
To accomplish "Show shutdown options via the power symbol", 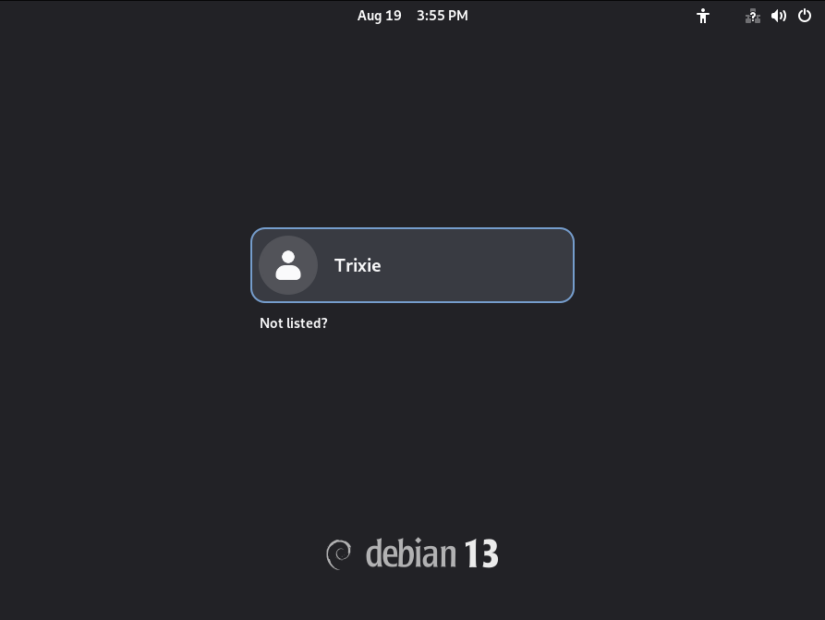I will pyautogui.click(x=804, y=16).
